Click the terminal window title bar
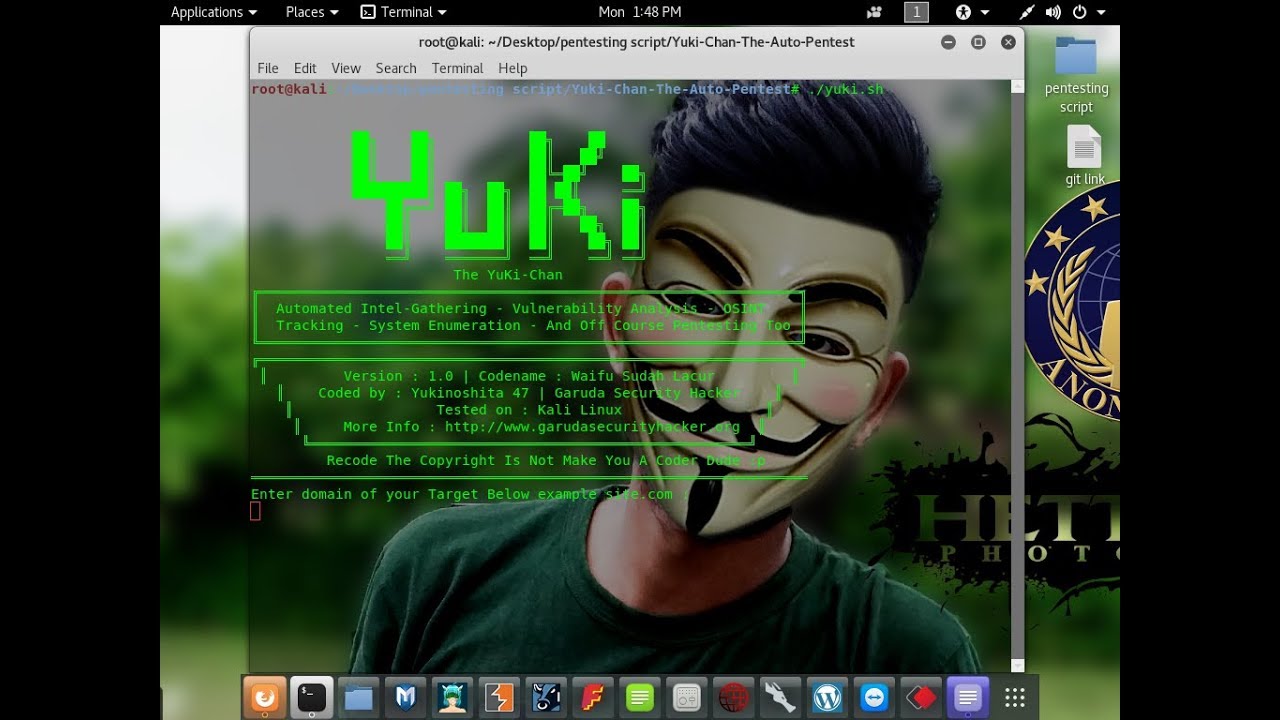Image resolution: width=1280 pixels, height=720 pixels. tap(636, 42)
